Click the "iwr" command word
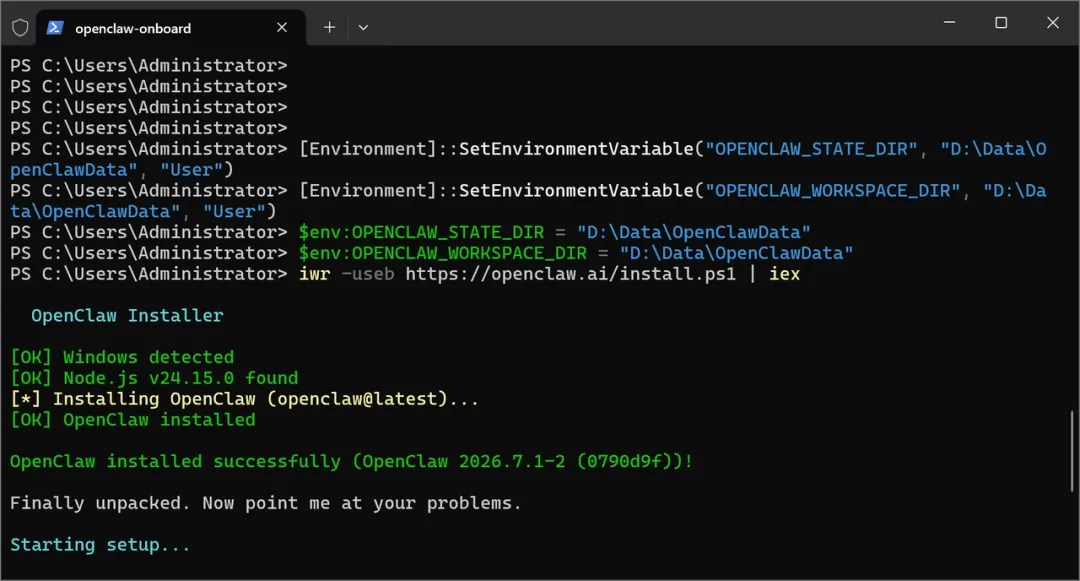 point(314,274)
